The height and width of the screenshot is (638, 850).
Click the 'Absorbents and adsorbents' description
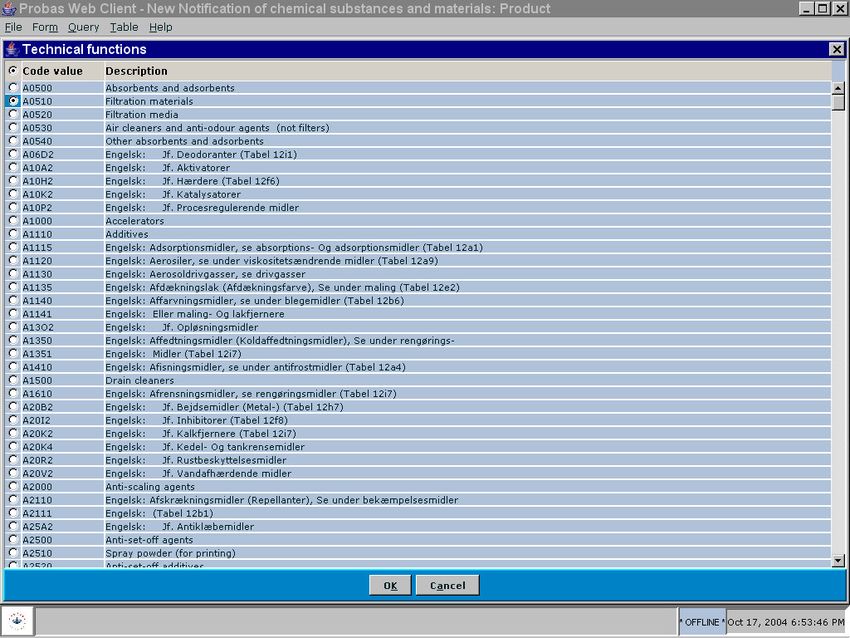(x=170, y=88)
